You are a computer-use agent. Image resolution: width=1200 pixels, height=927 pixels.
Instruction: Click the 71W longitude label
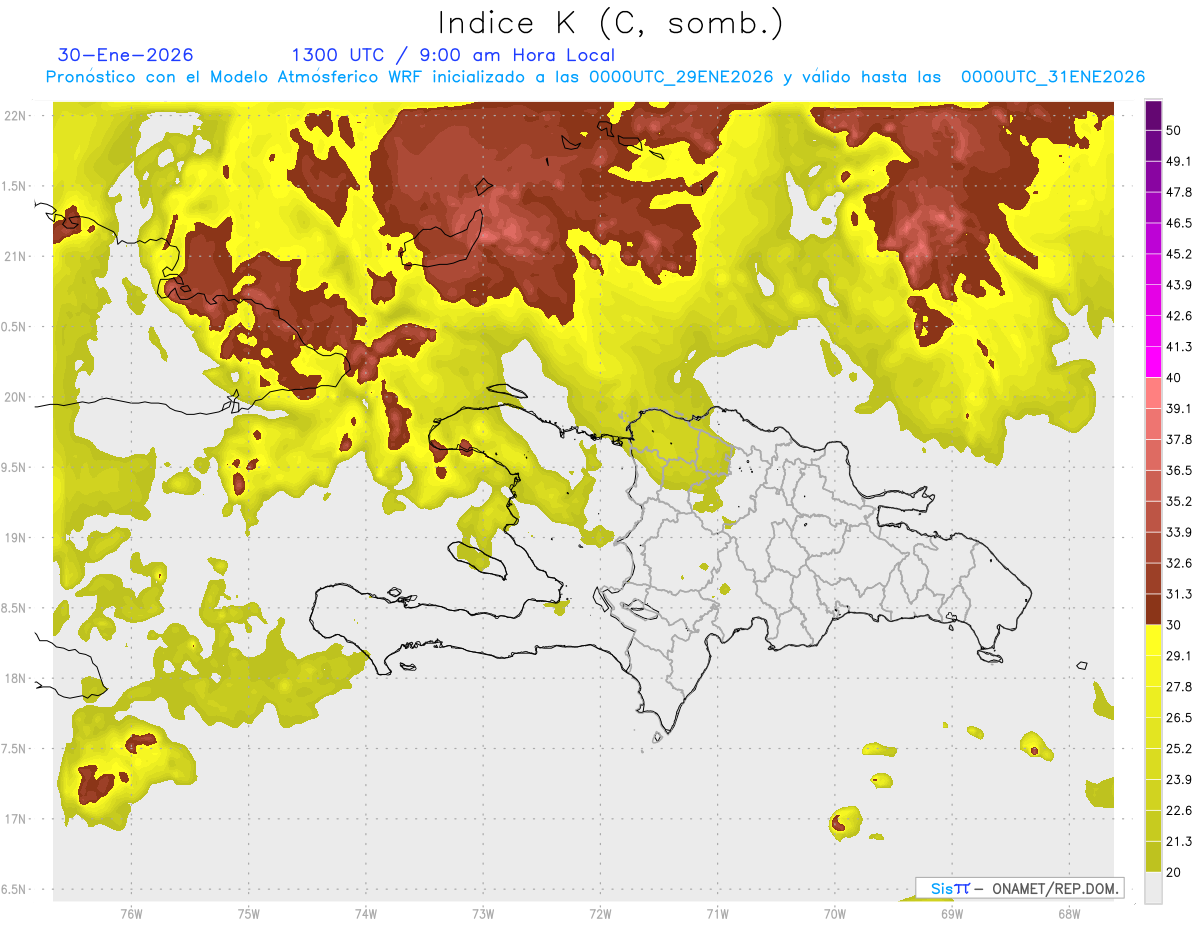pyautogui.click(x=717, y=914)
